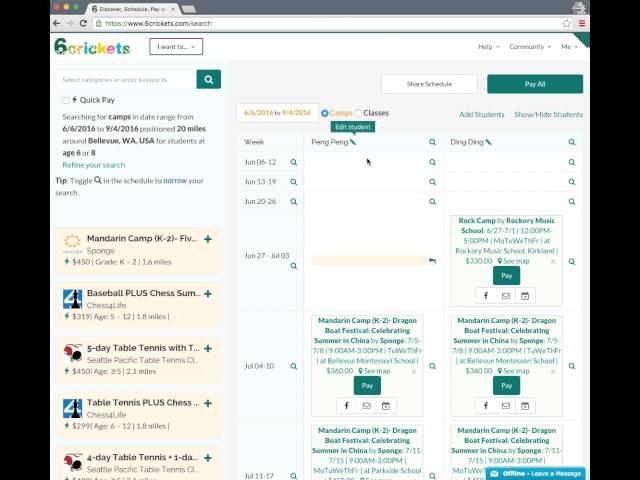
Task: Email Ding Ding's Jul 04-10 Mandarin Camp
Action: [x=506, y=406]
